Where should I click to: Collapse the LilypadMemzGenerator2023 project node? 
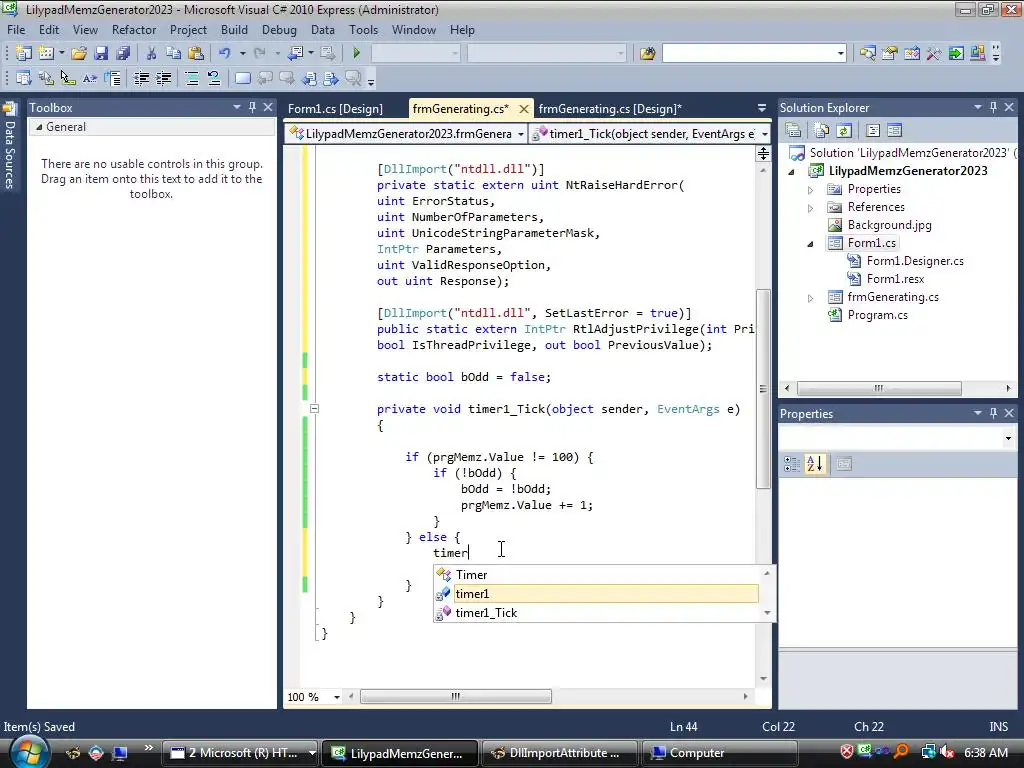tap(792, 172)
